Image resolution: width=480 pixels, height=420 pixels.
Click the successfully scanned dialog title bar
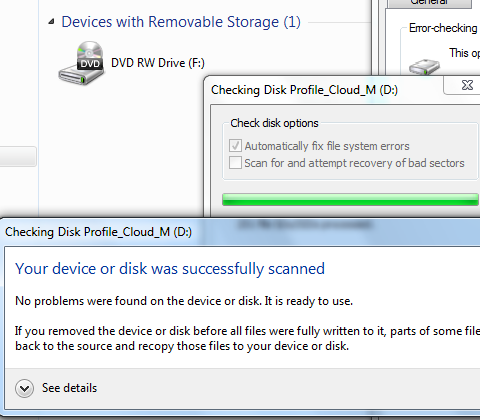(242, 232)
